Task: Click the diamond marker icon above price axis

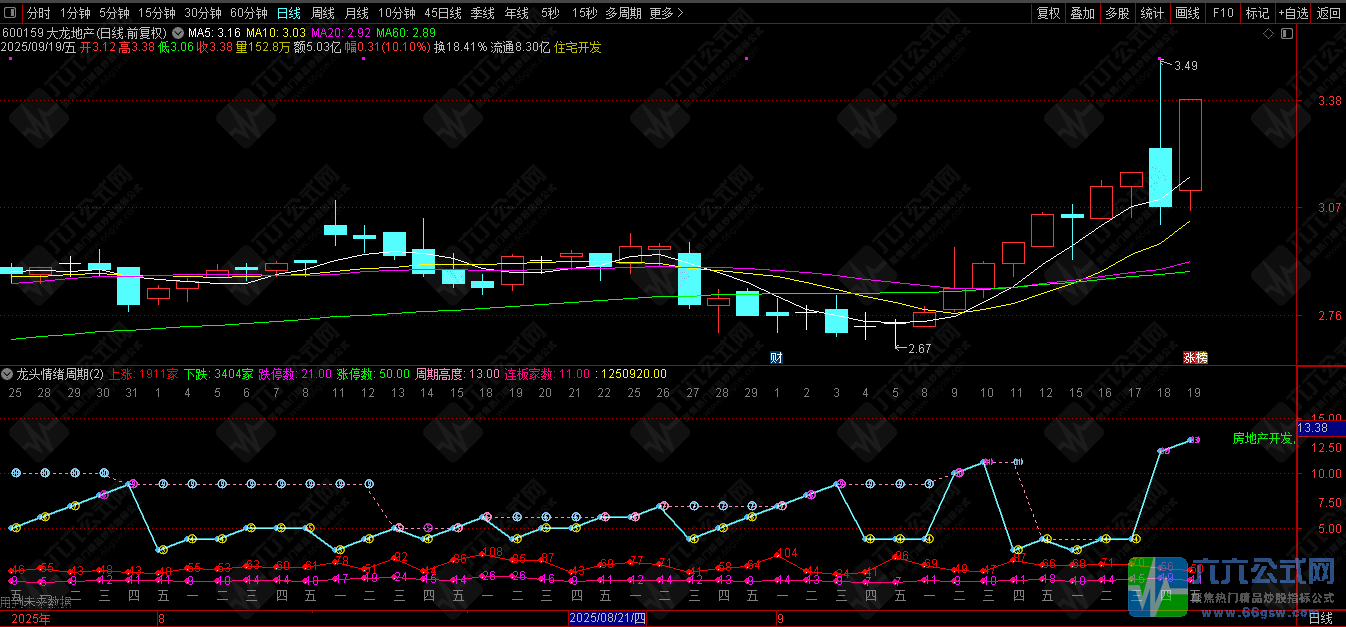Action: point(1268,34)
